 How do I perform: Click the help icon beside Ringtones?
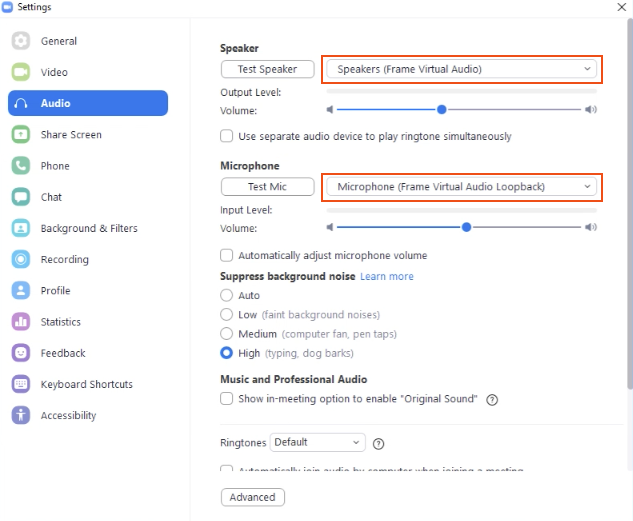[379, 444]
